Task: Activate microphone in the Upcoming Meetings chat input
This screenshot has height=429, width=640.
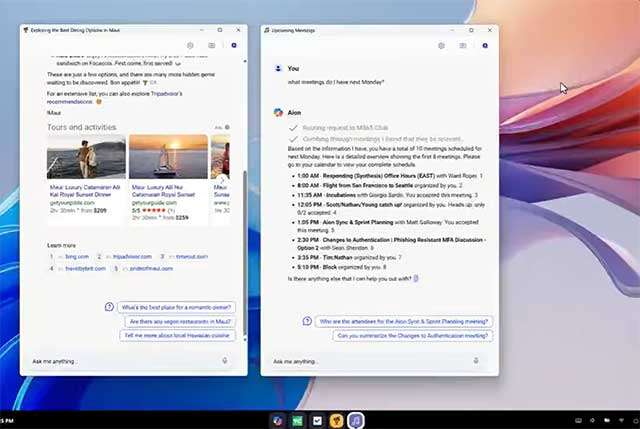Action: 476,360
